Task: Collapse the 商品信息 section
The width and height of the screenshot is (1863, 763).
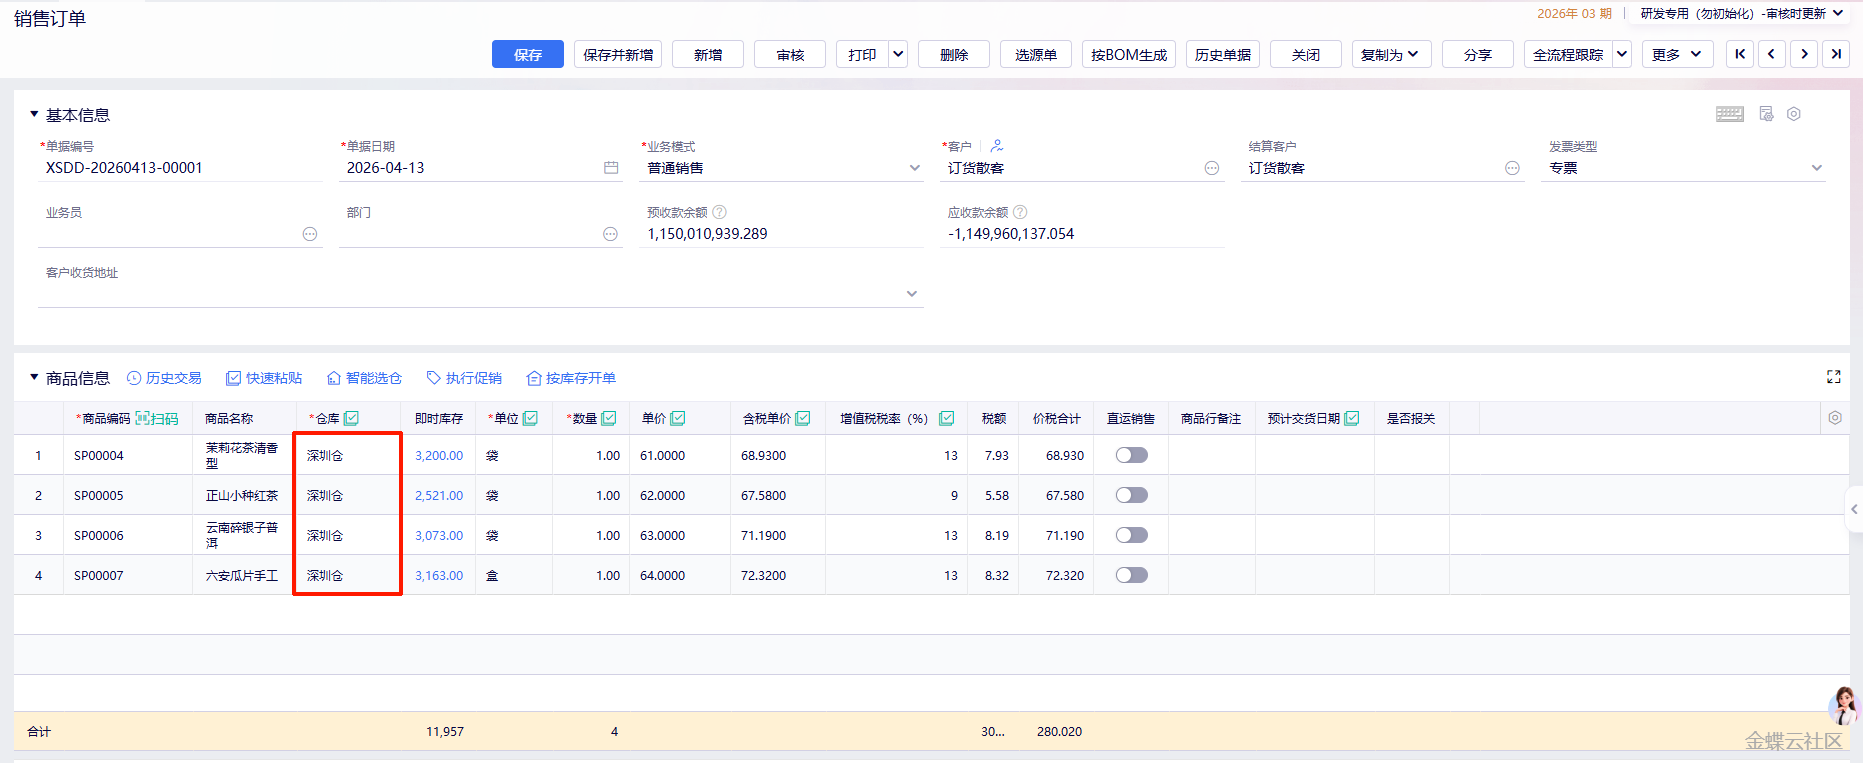Action: click(34, 377)
